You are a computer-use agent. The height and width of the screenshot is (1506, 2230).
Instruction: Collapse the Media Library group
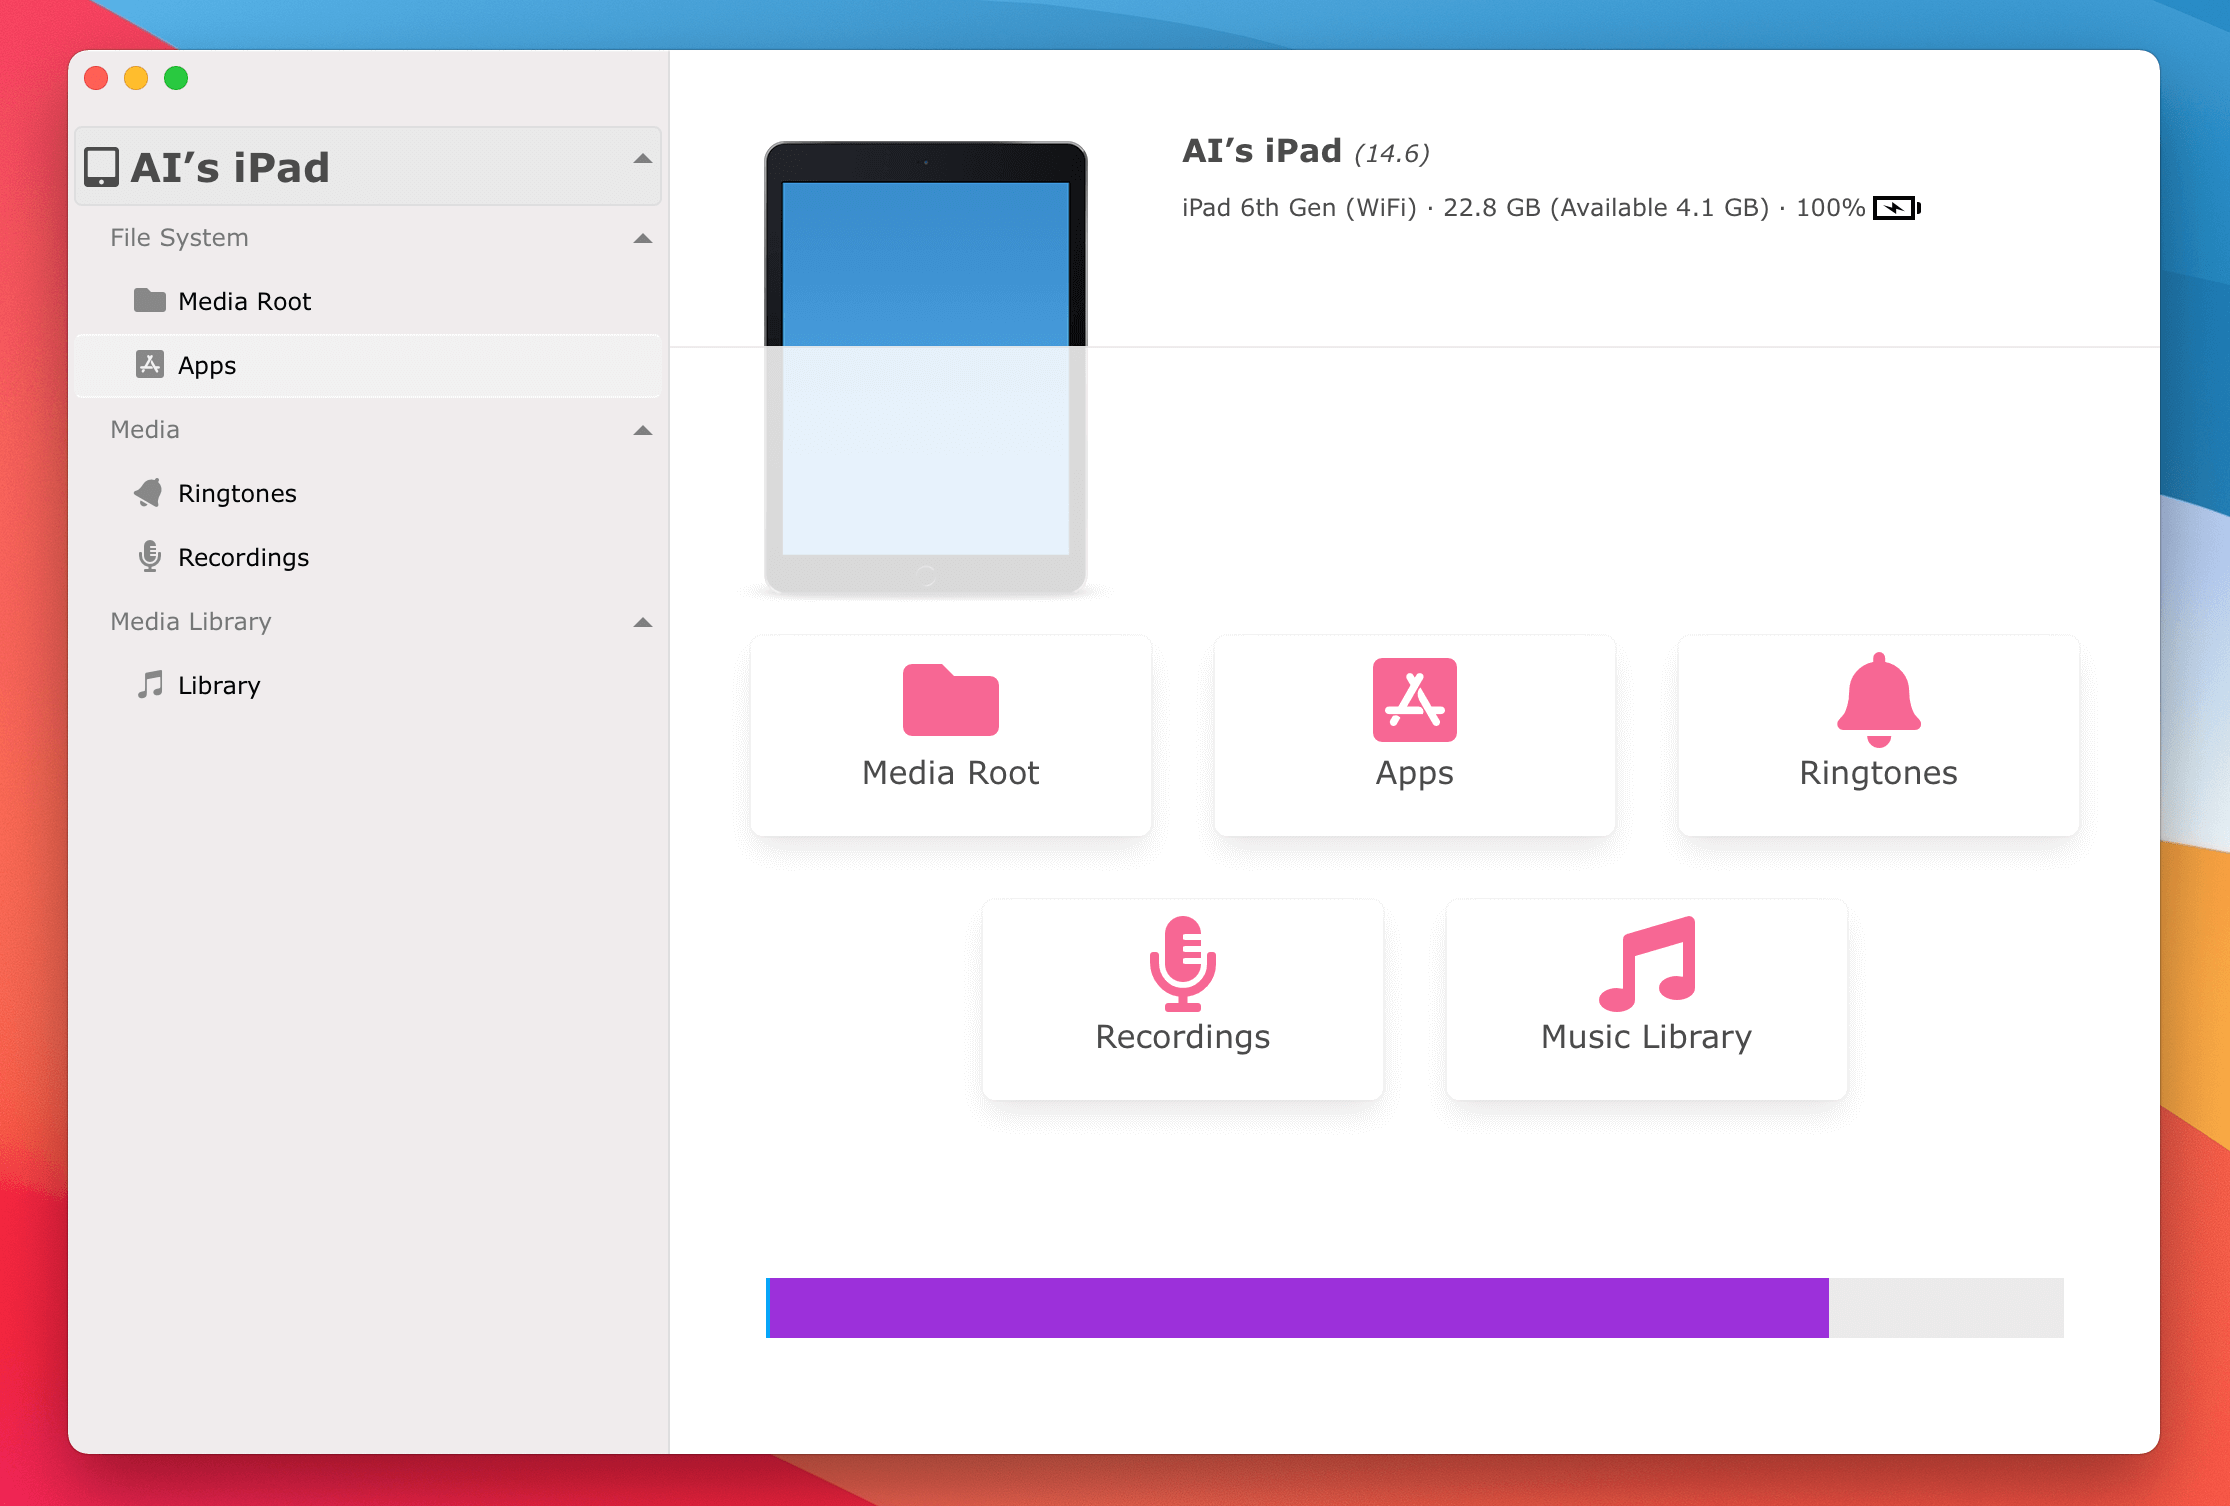coord(643,622)
